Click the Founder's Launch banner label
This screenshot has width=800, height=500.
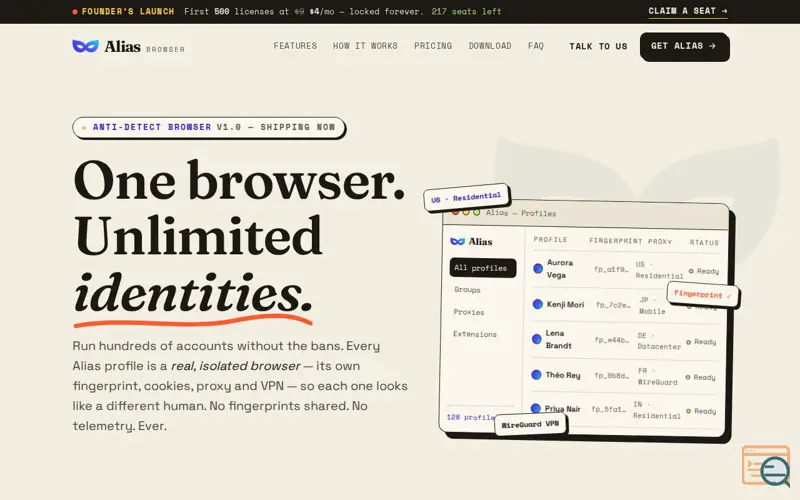(x=128, y=11)
